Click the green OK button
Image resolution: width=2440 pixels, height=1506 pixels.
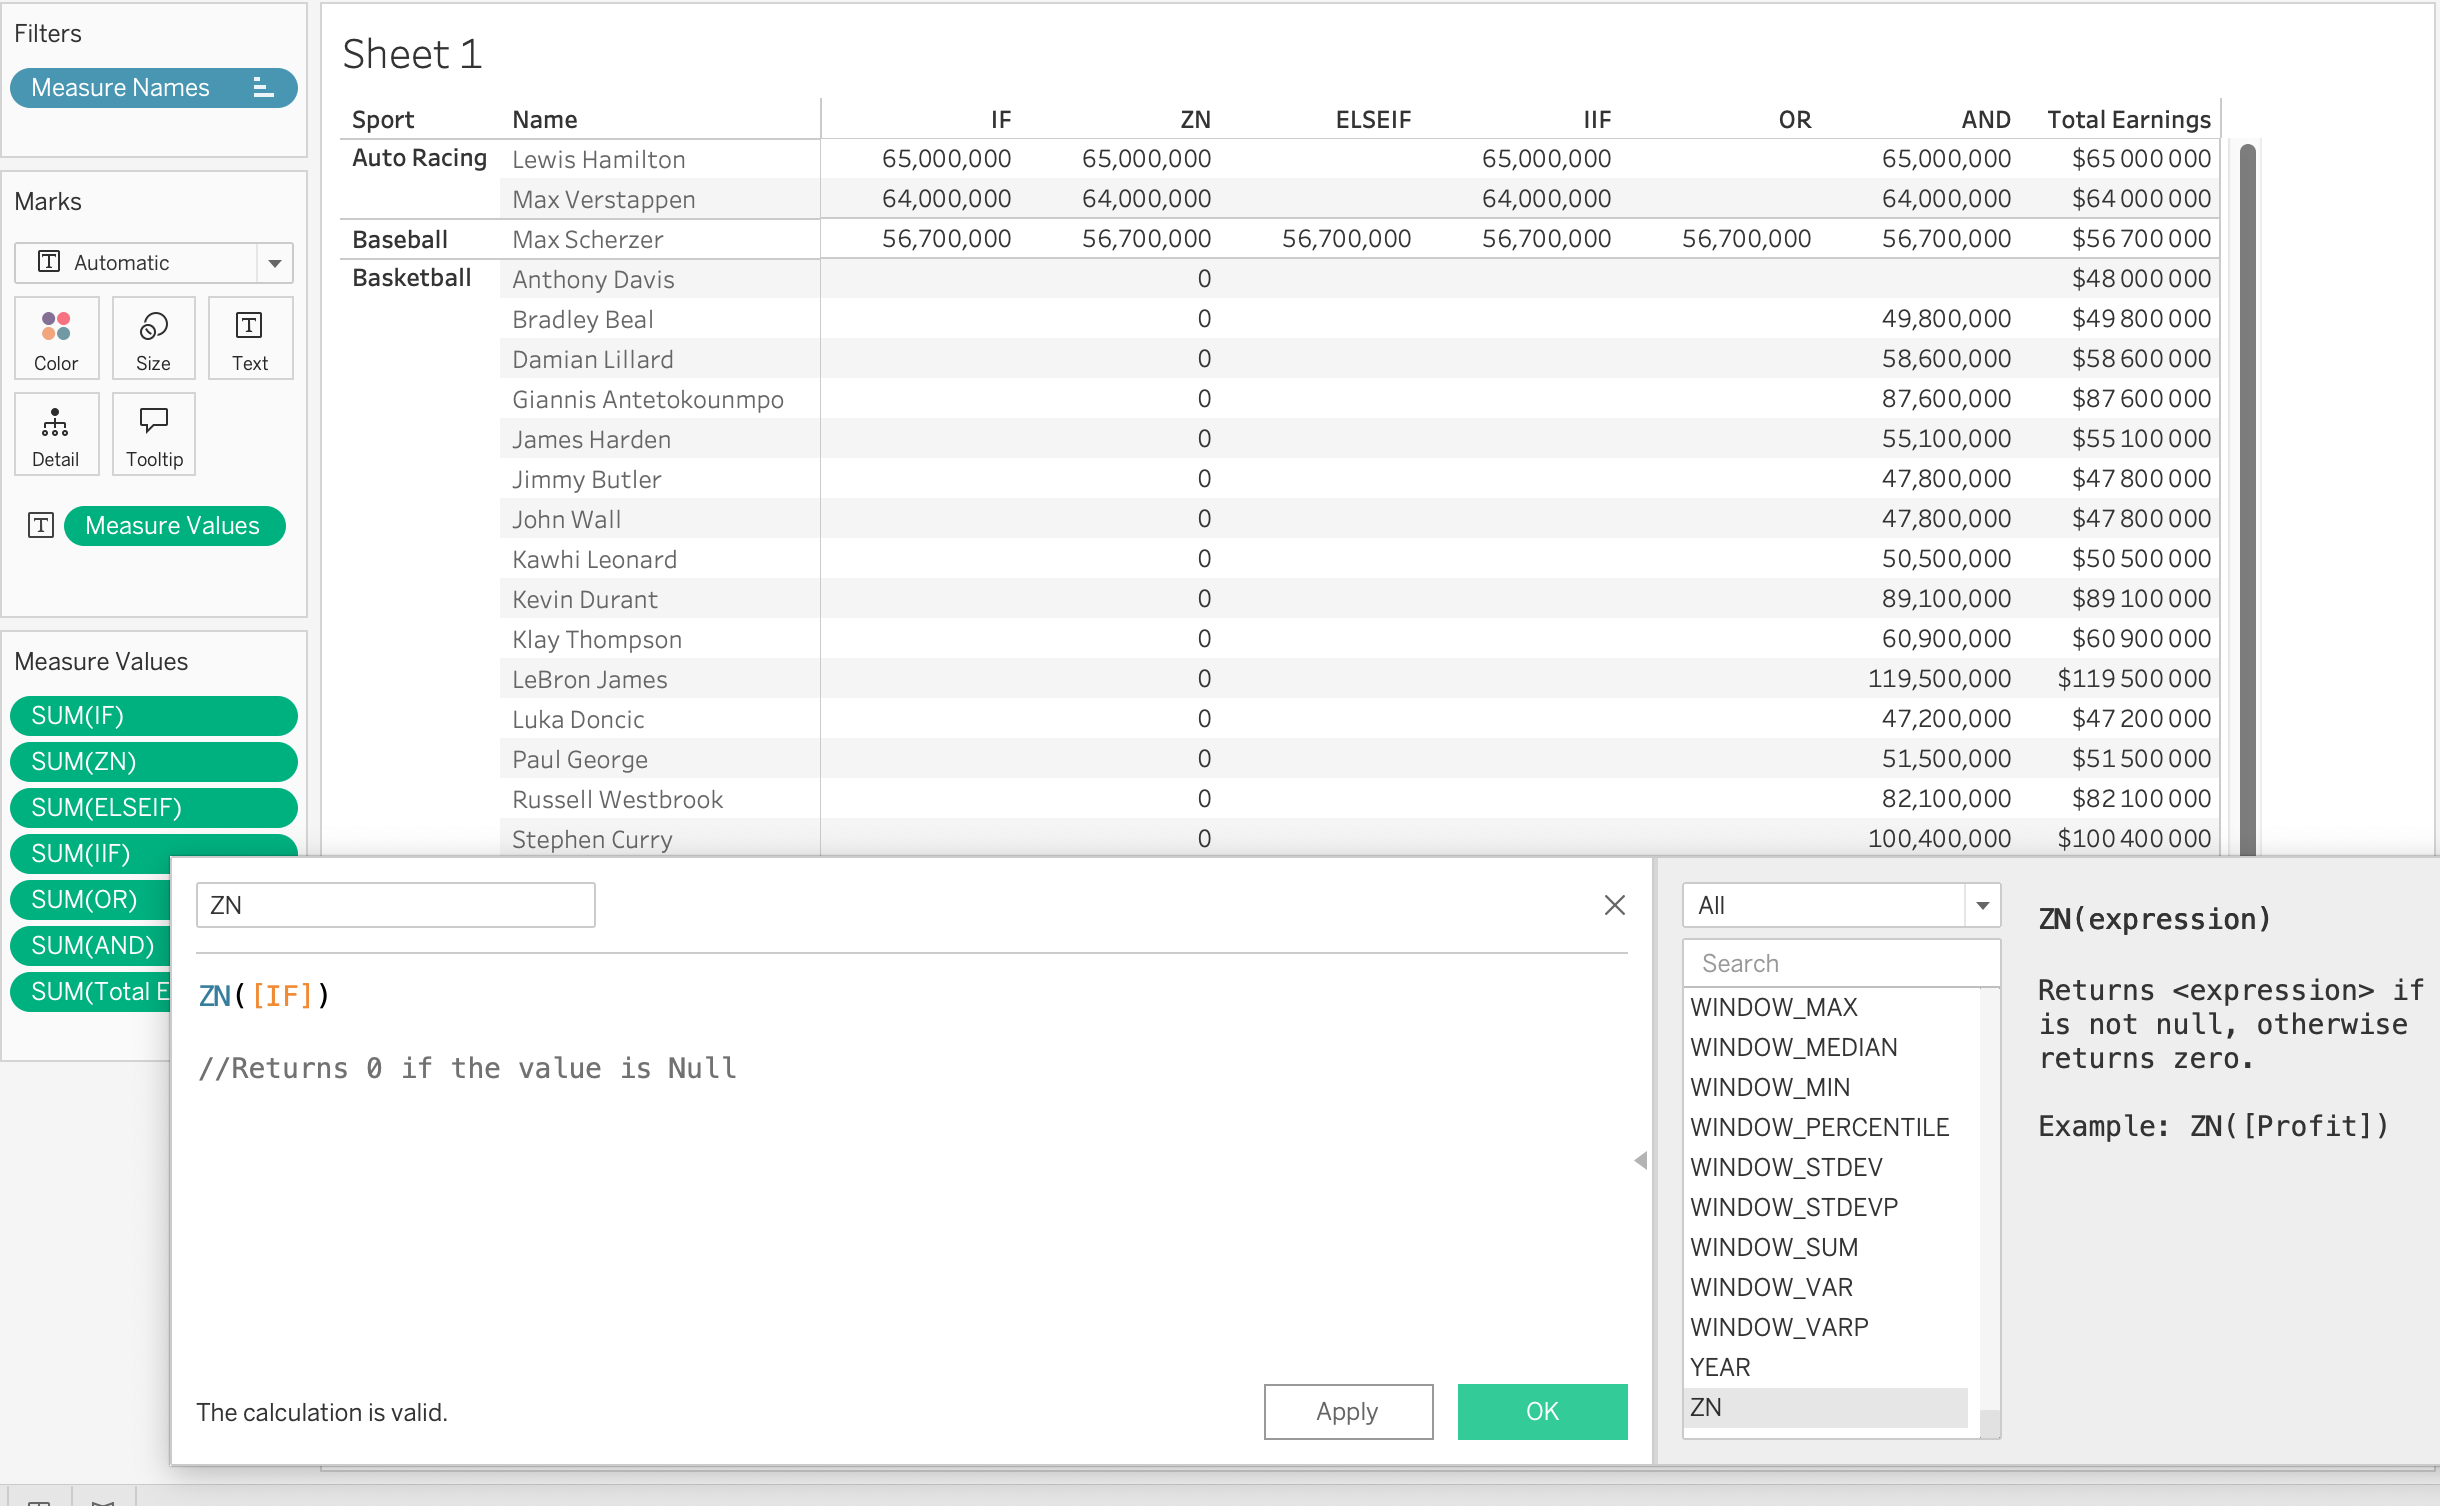[x=1541, y=1411]
